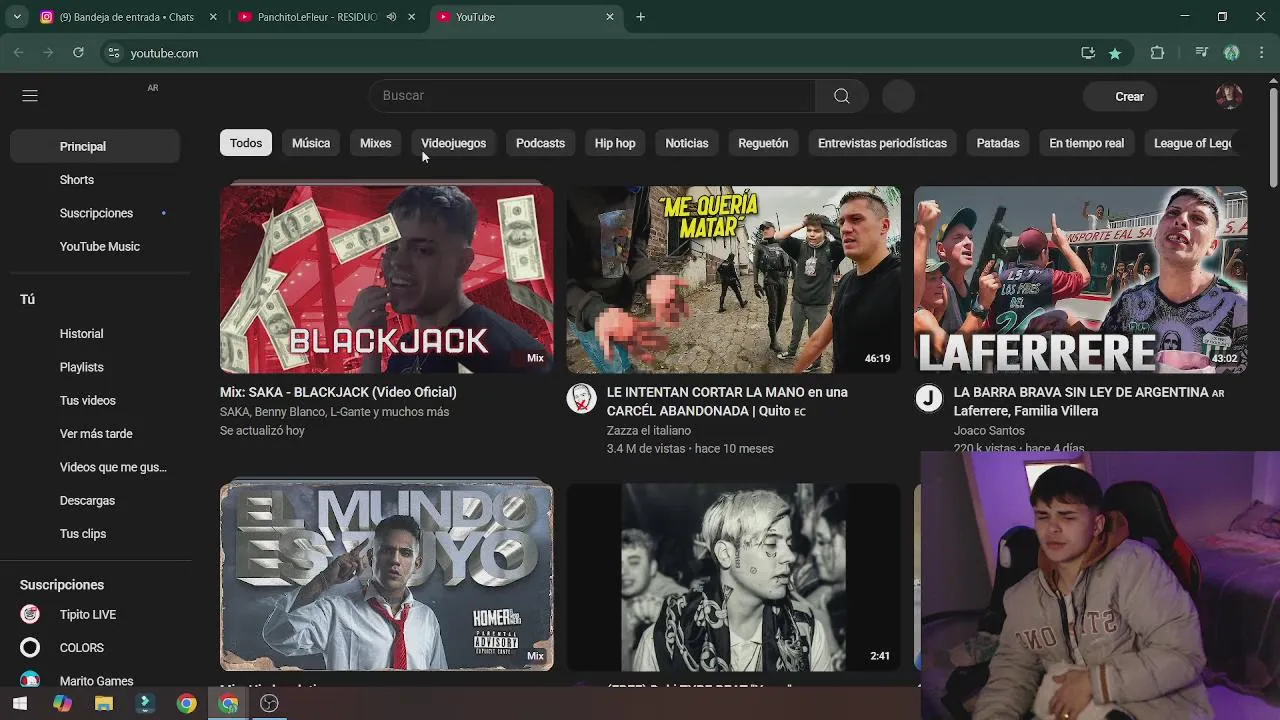1280x720 pixels.
Task: Play the ME QUERÍA MATAR video thumbnail
Action: 733,279
